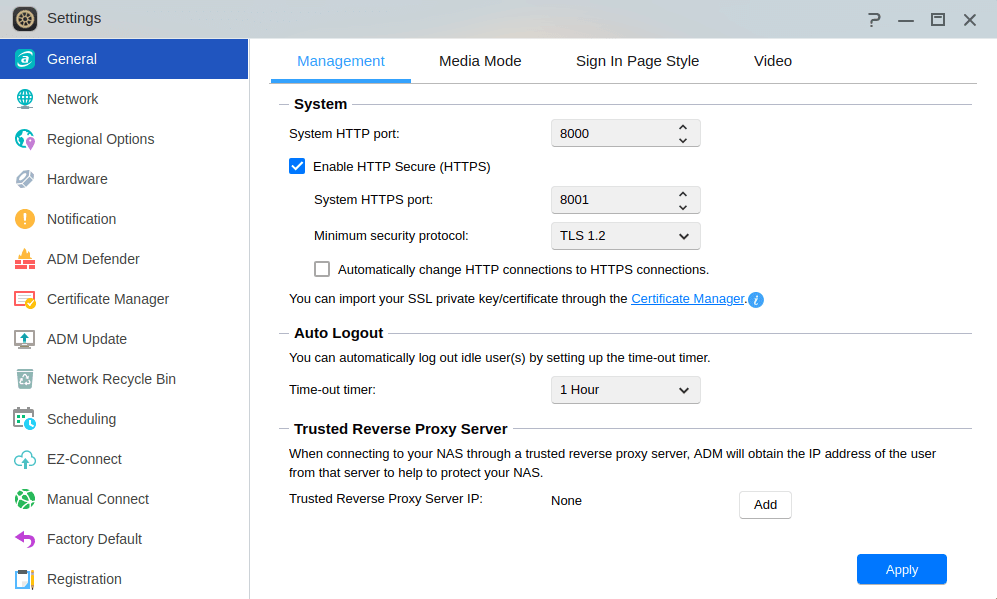Select ADM Update in the sidebar
This screenshot has height=599, width=997.
[x=124, y=340]
